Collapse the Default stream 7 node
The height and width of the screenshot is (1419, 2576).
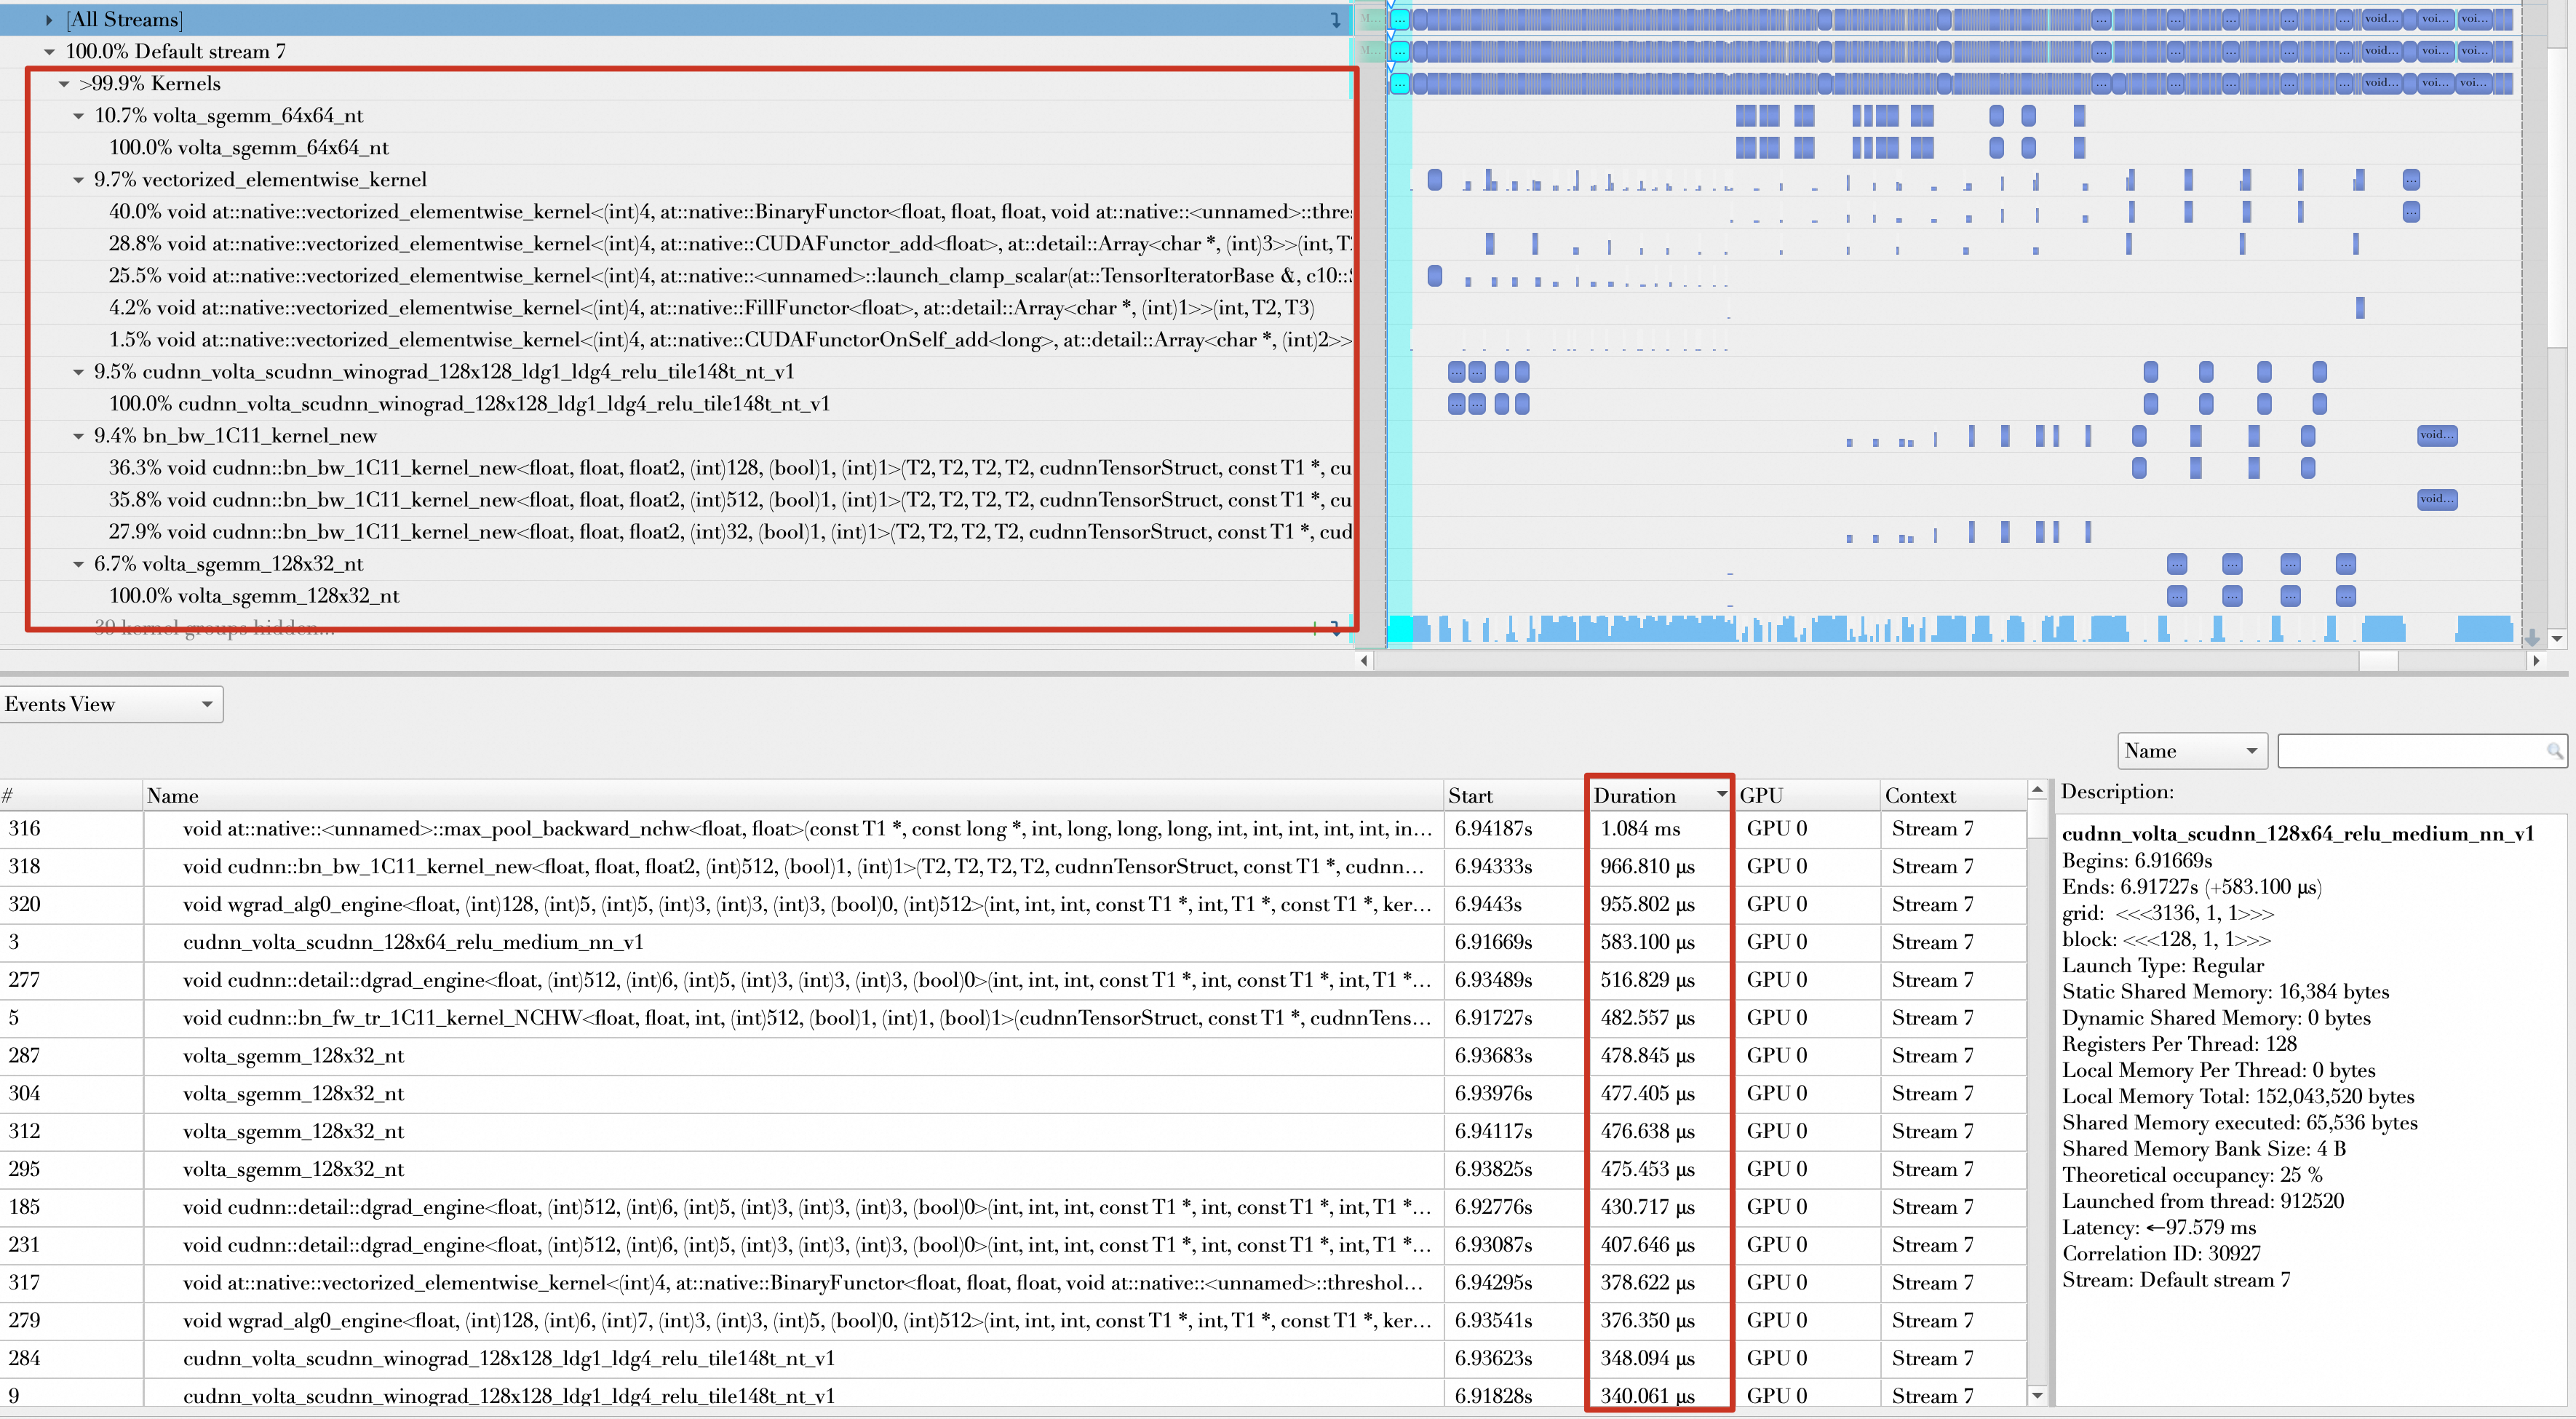click(x=49, y=52)
